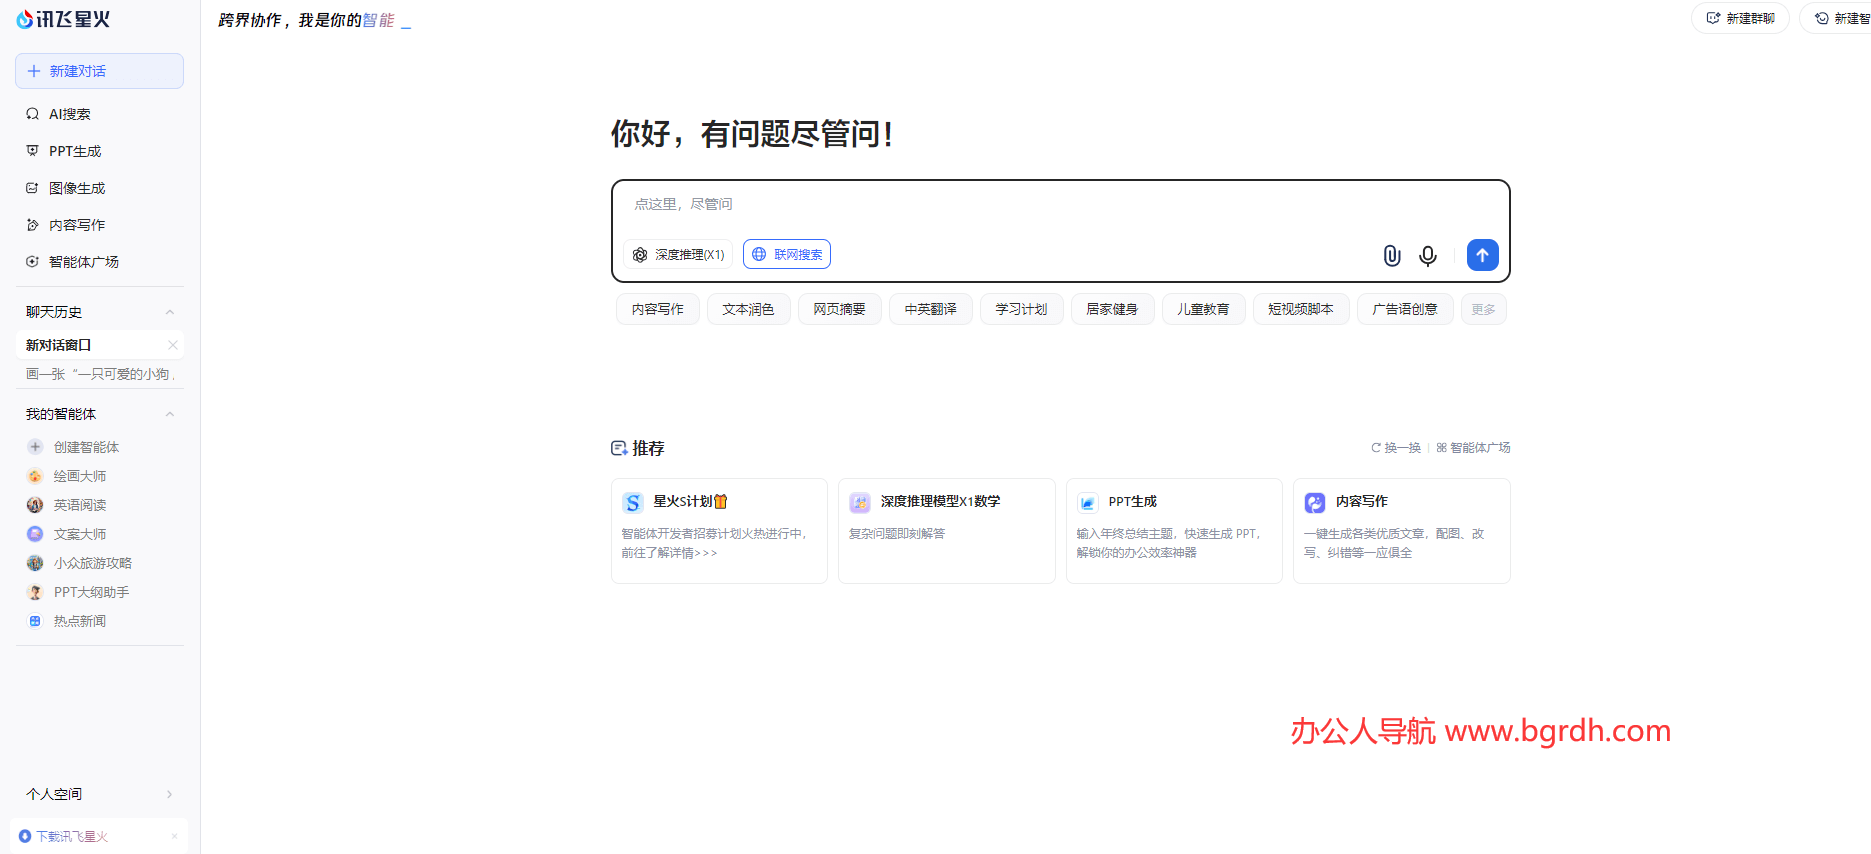1871x854 pixels.
Task: Select the 学习计划 prompt chip
Action: coord(1022,309)
